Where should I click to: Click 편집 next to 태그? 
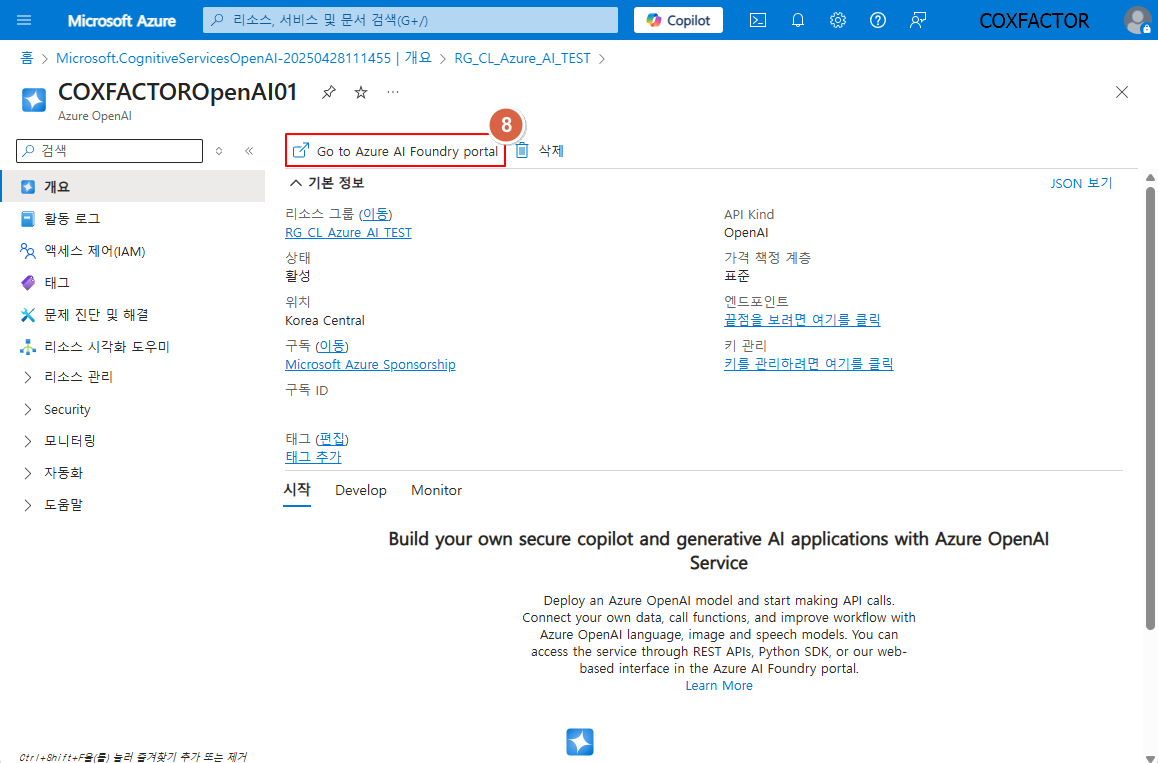click(332, 439)
